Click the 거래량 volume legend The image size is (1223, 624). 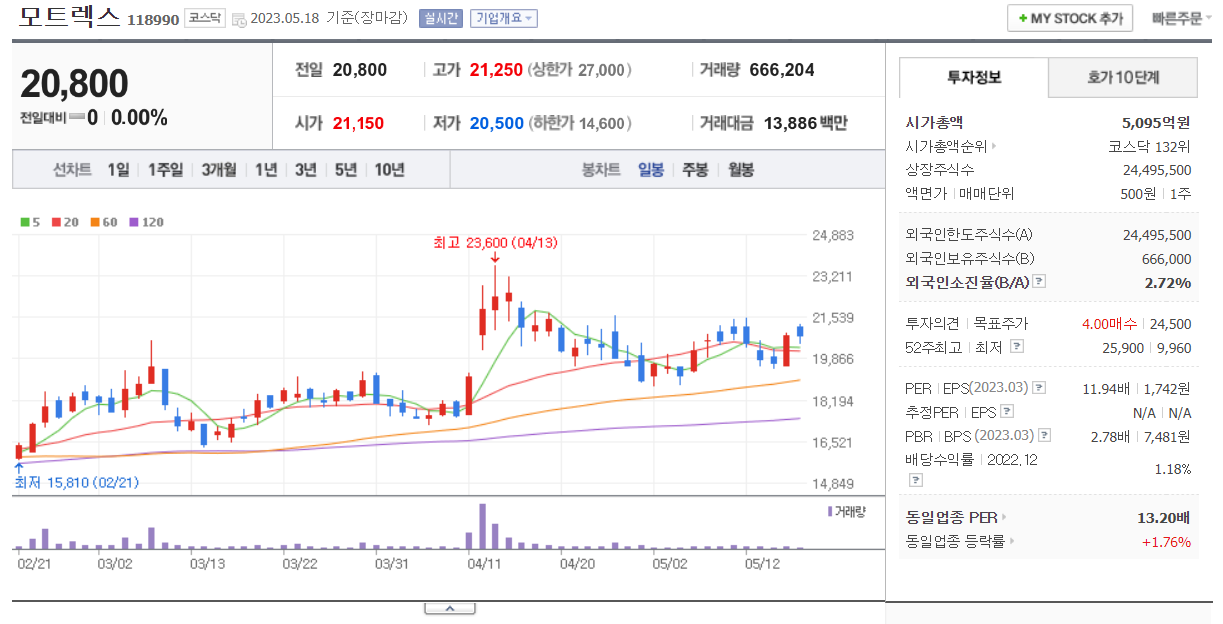pos(847,511)
